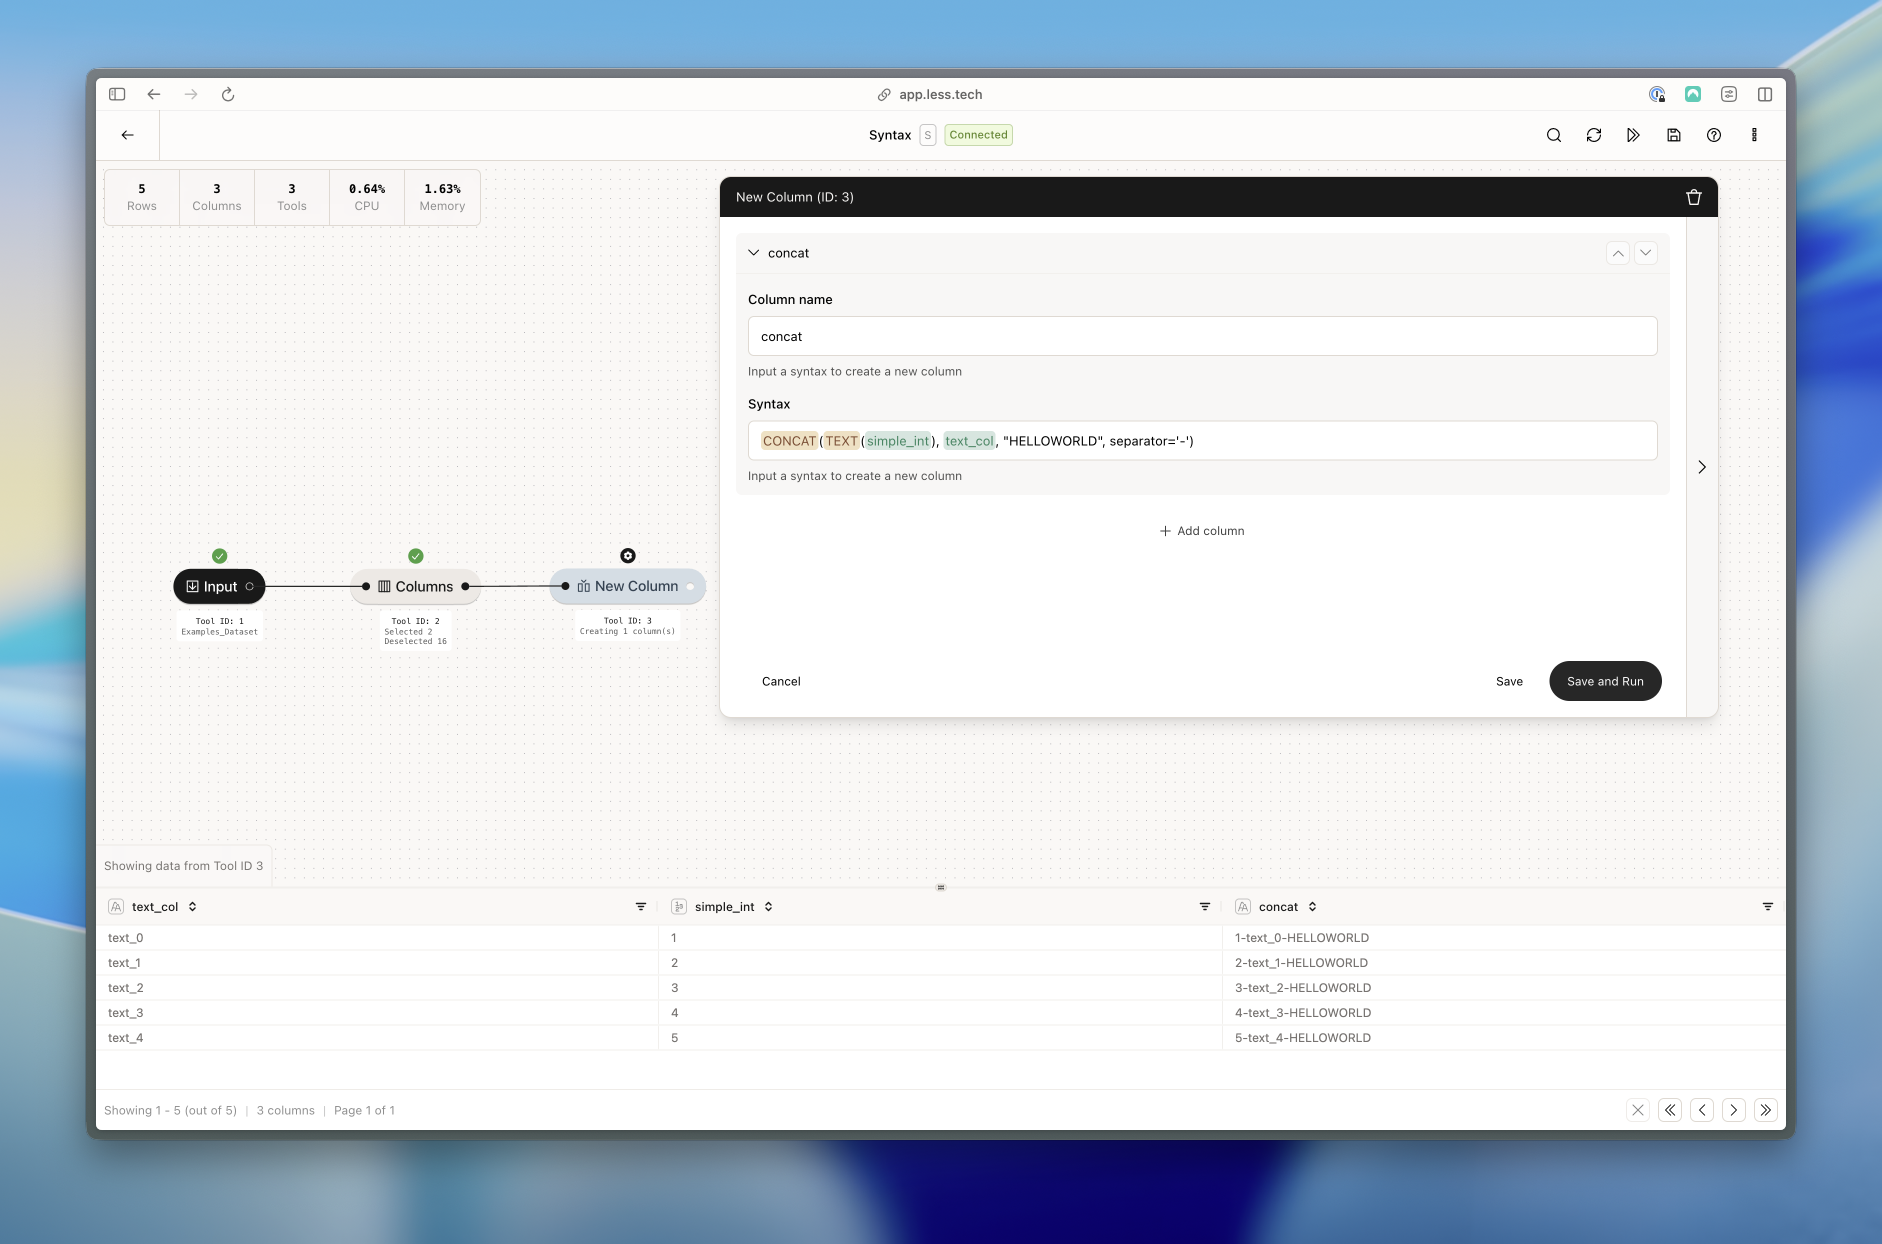Jump to last page
Screen dimensions: 1882x1244
[1766, 1110]
